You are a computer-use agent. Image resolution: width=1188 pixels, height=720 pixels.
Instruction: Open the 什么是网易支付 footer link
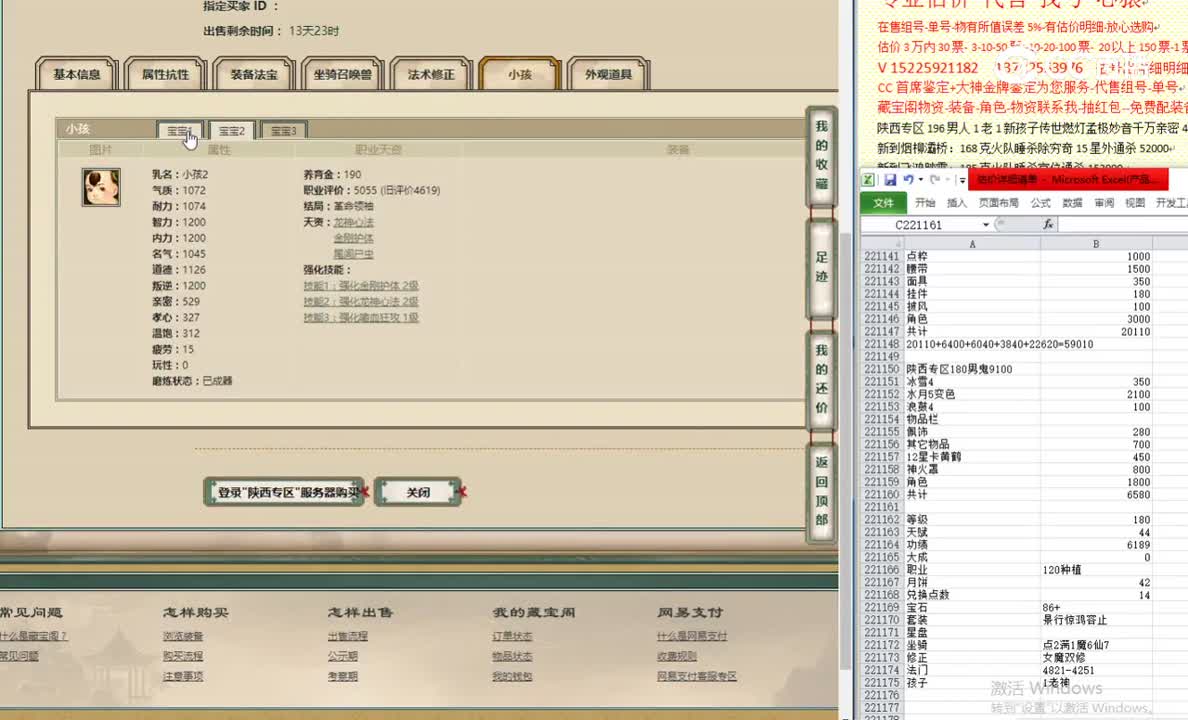692,636
